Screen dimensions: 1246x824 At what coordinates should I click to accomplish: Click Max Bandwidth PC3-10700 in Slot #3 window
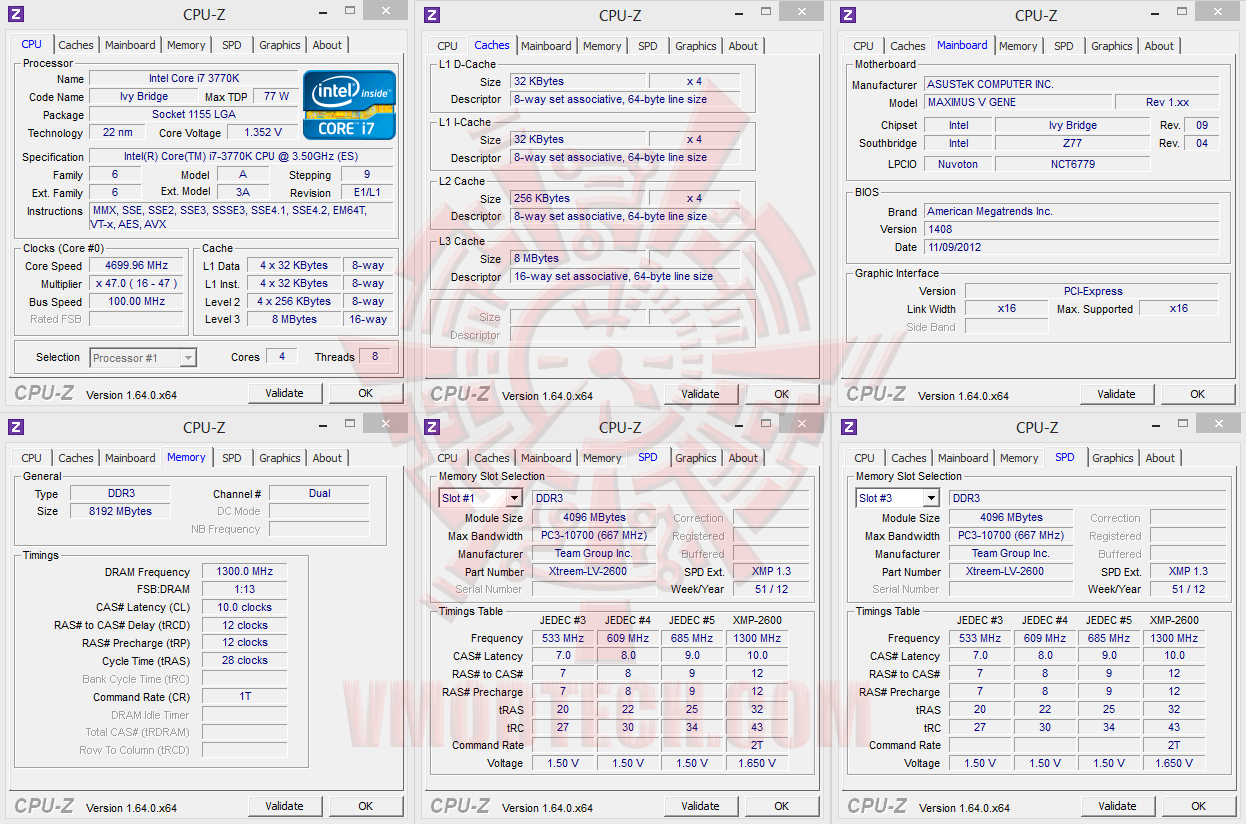[1011, 535]
